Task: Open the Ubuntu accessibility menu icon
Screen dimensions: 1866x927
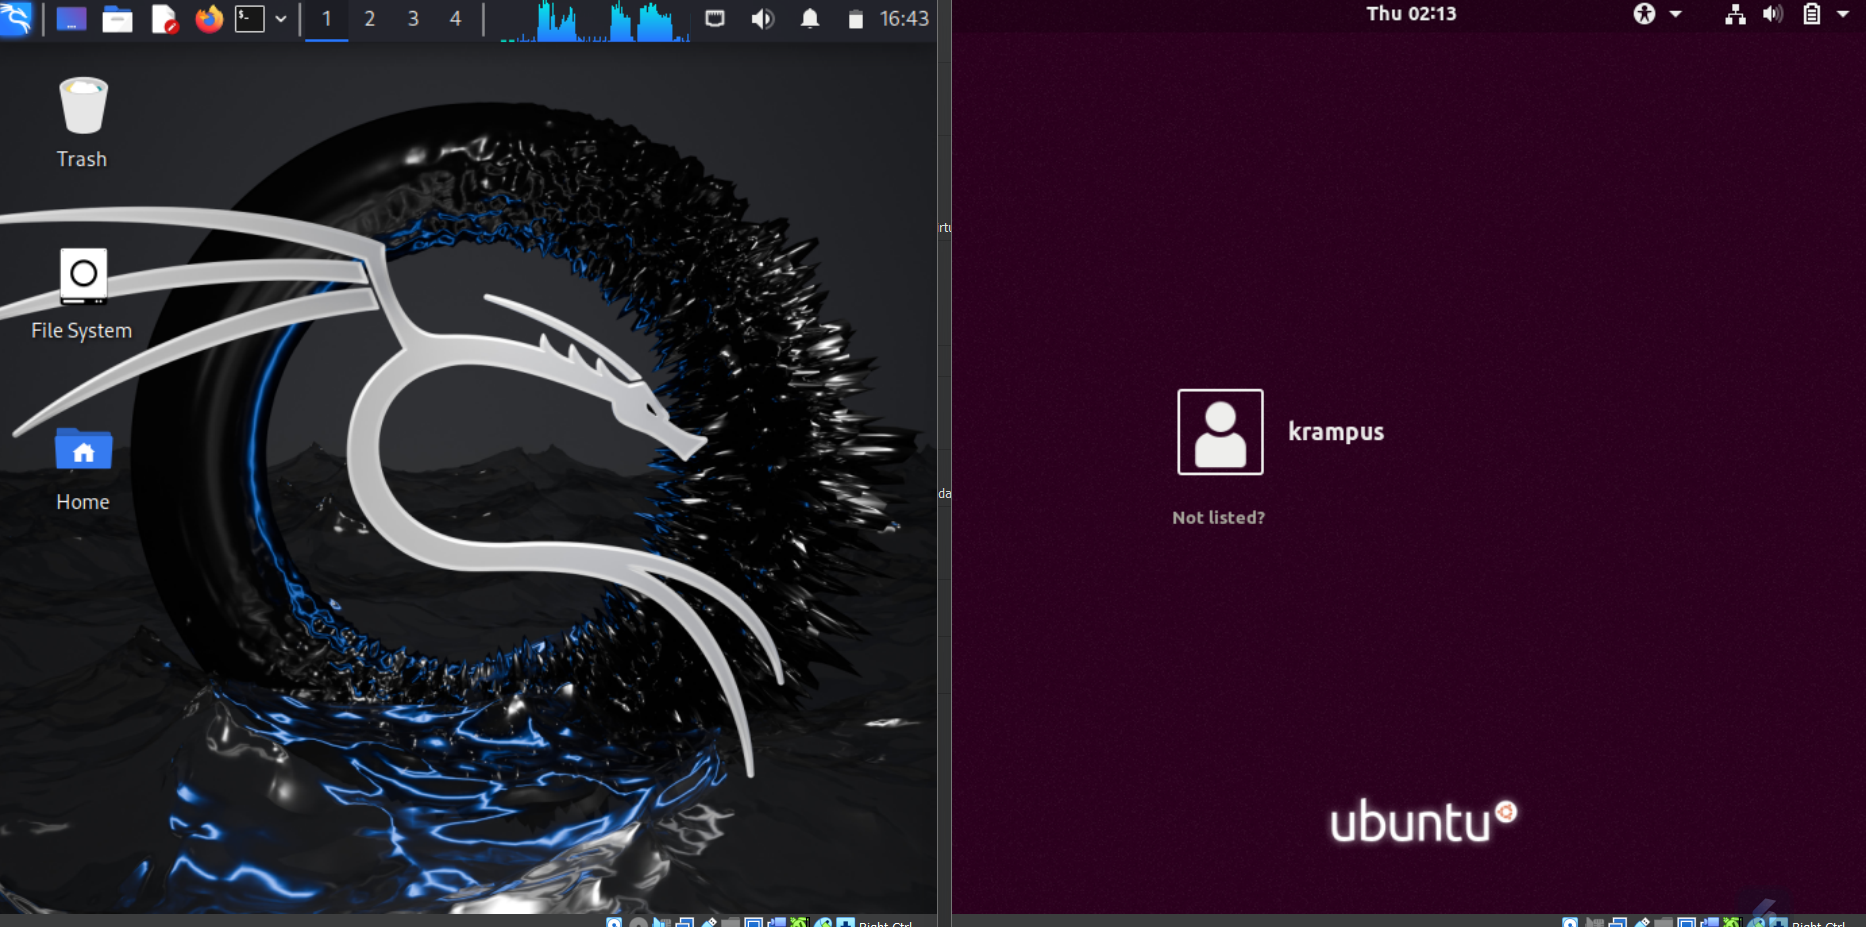Action: point(1645,14)
